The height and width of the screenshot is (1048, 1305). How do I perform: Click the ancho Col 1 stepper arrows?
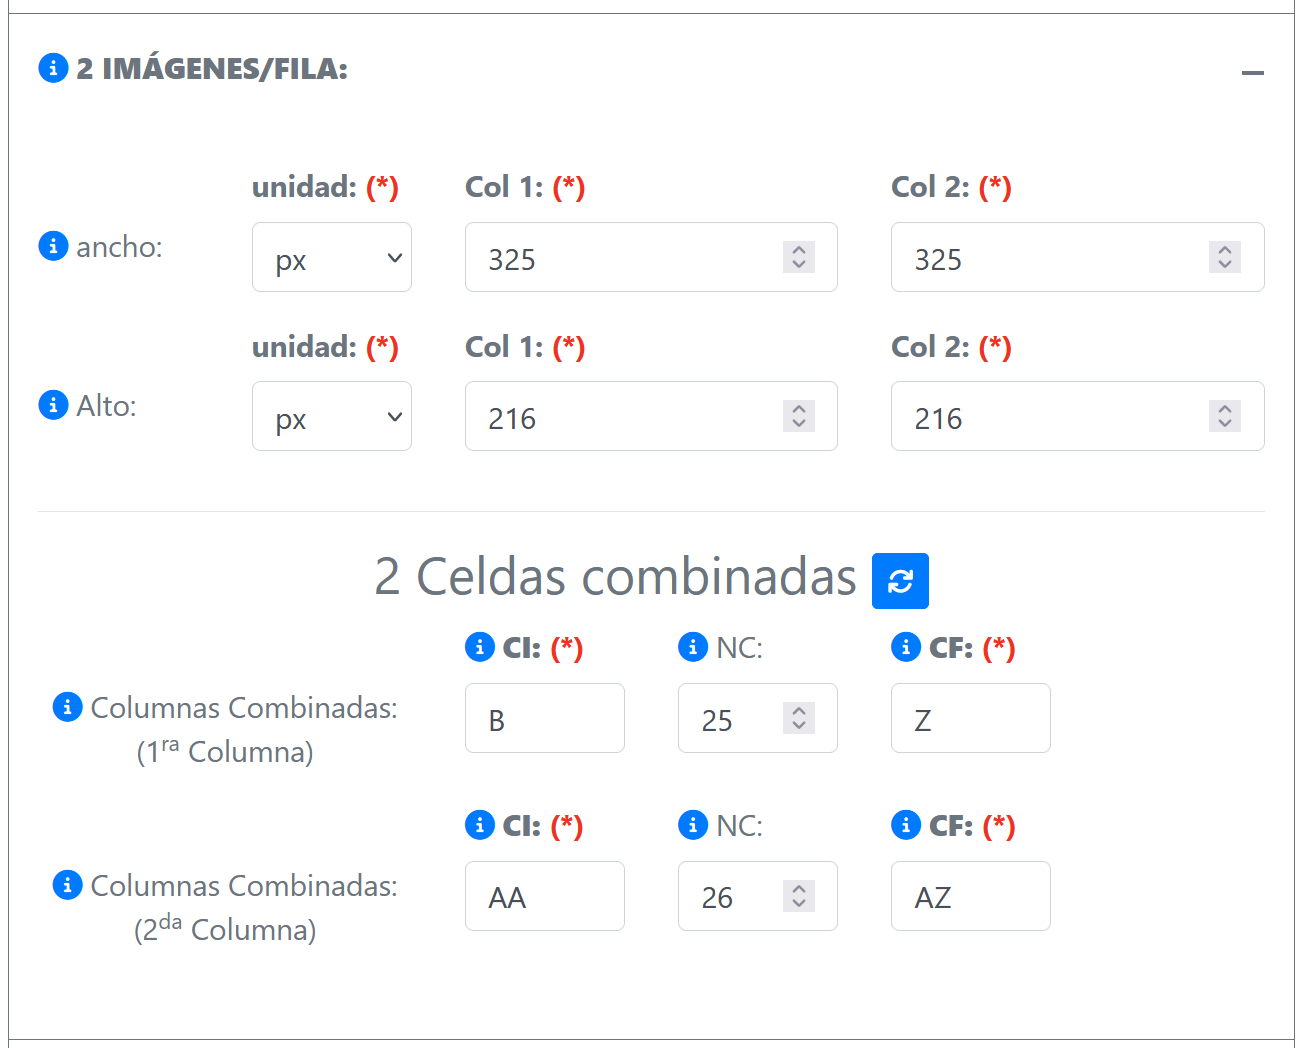coord(798,258)
